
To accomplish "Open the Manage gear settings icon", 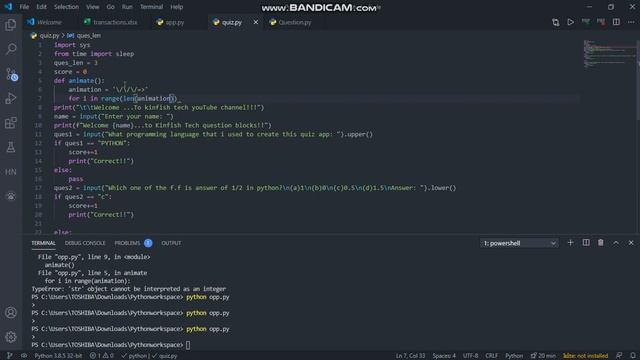I will tap(11, 337).
